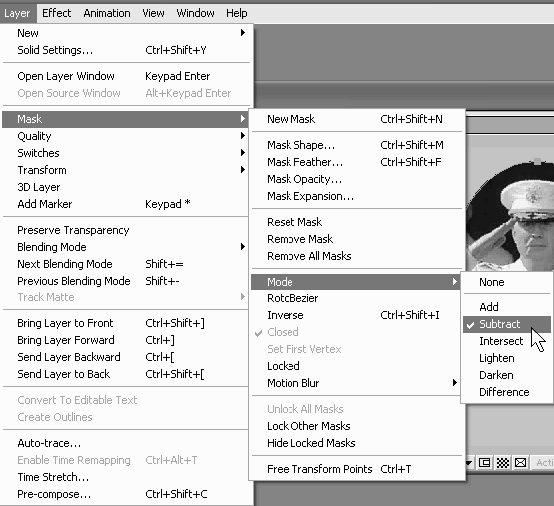This screenshot has width=554, height=506.
Task: Click the Region of Interest icon
Action: coord(484,463)
